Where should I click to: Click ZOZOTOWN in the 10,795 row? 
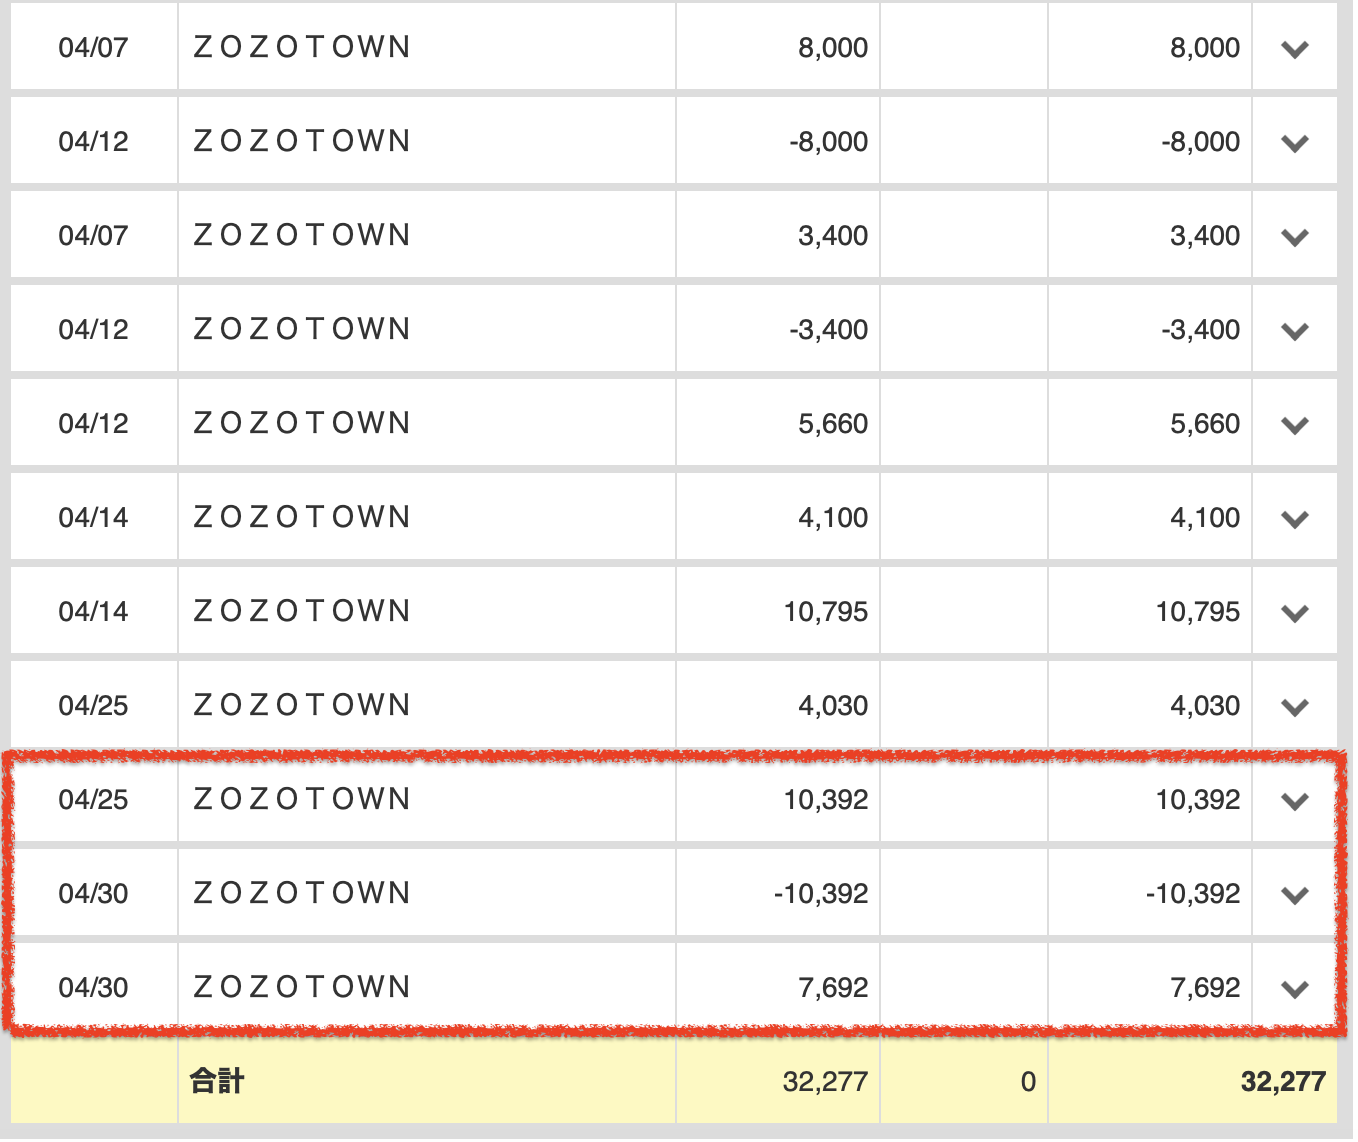(301, 611)
